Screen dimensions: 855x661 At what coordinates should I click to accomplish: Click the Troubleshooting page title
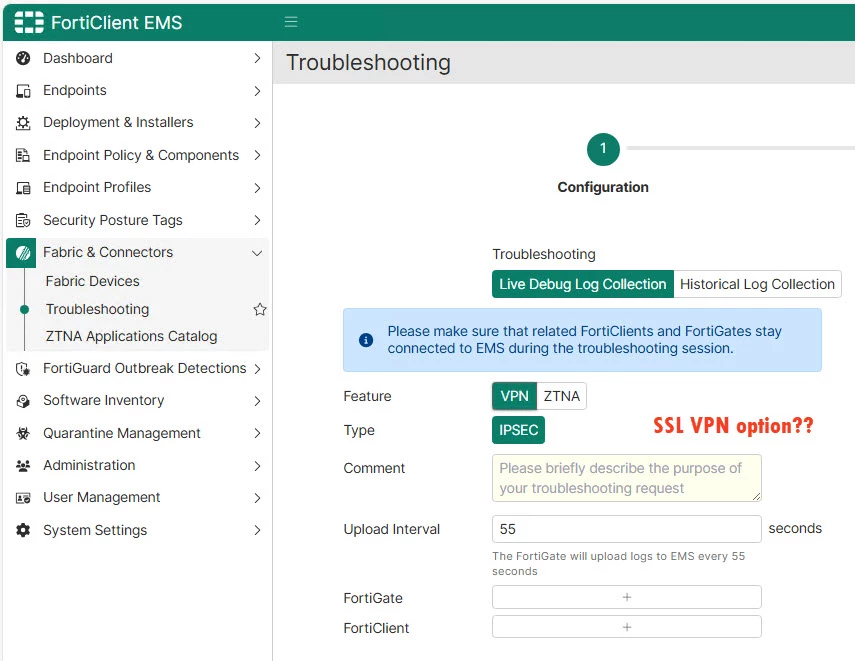pyautogui.click(x=368, y=63)
